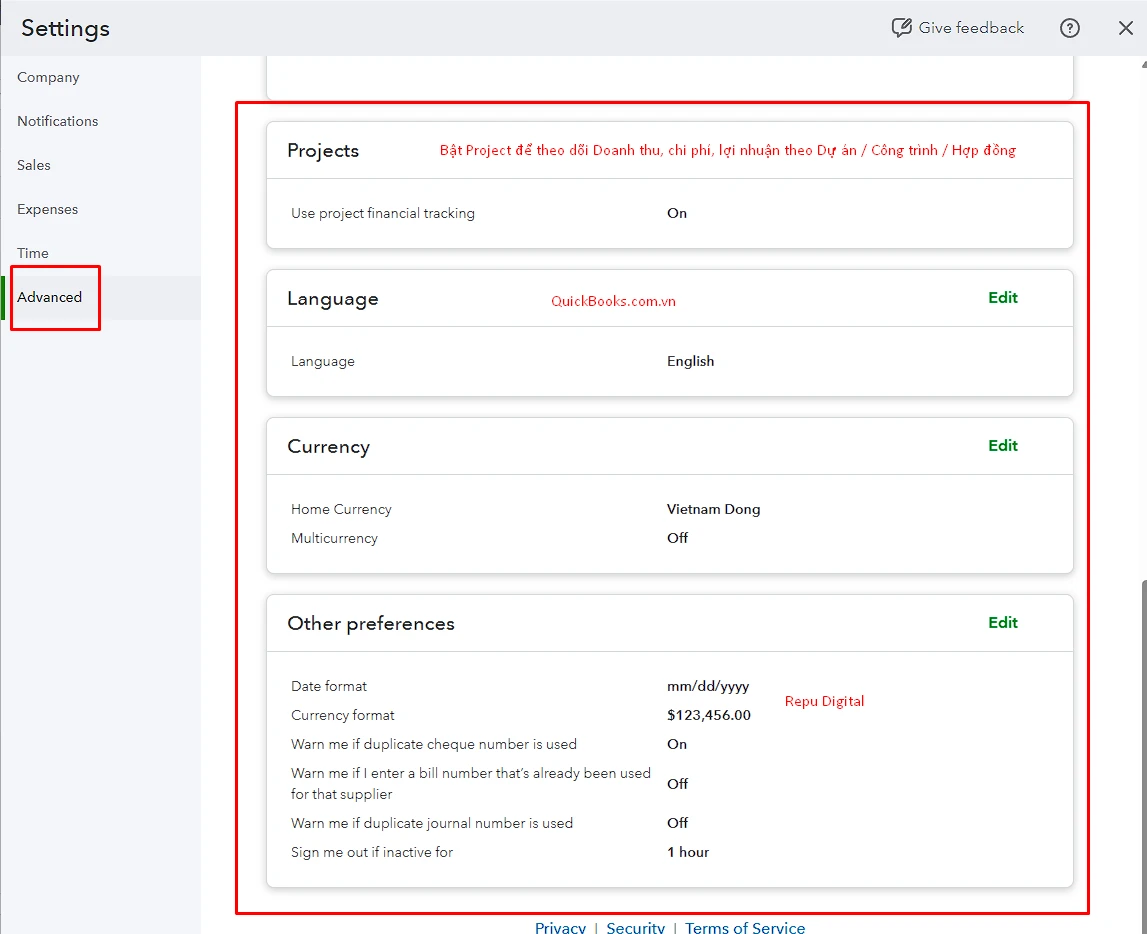Click the Give feedback speech-bubble icon

click(x=902, y=28)
